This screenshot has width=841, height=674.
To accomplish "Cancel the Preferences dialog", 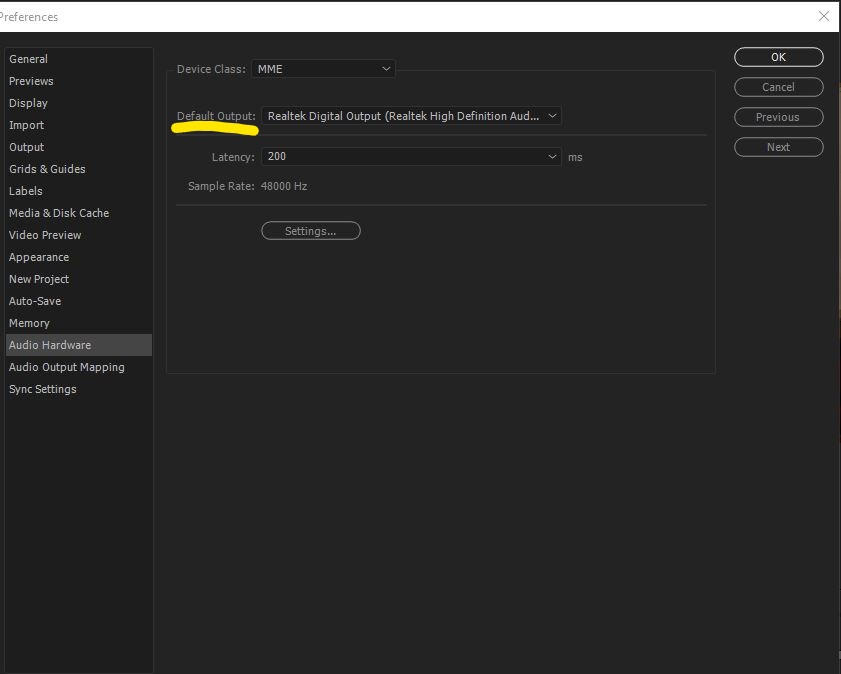I will pyautogui.click(x=778, y=87).
